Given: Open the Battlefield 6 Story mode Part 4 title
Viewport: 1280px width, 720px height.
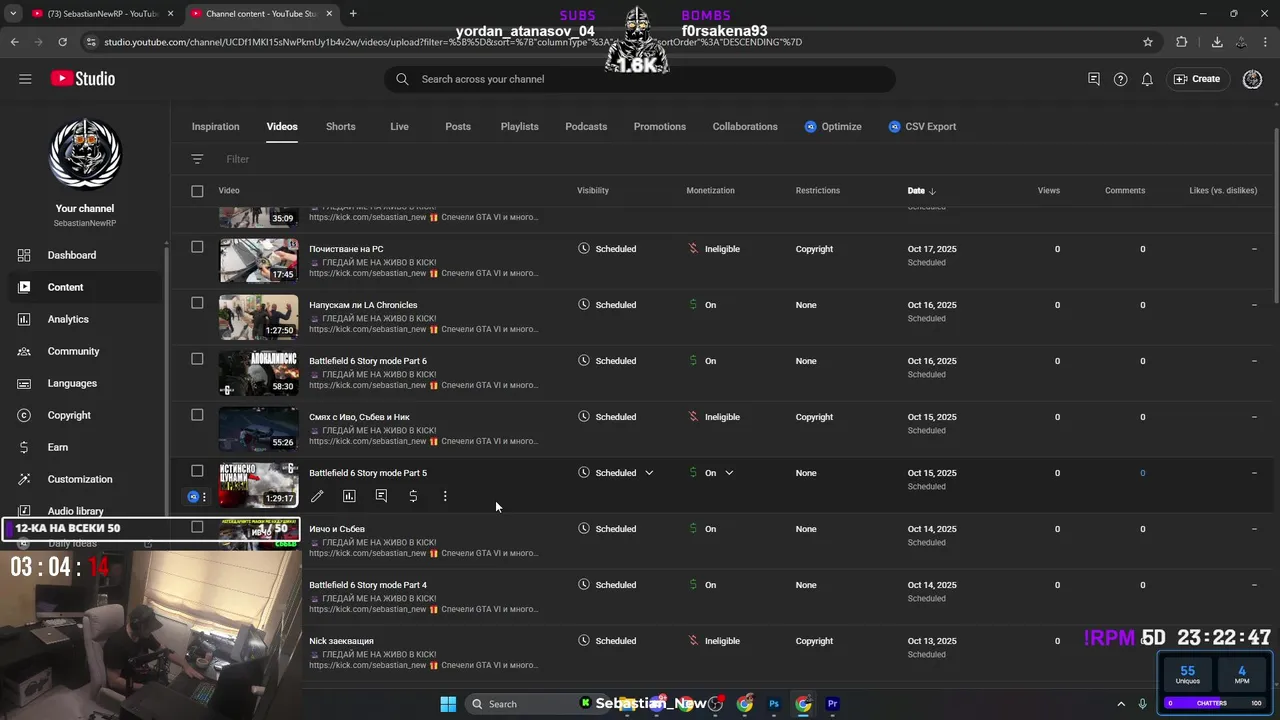Looking at the screenshot, I should [x=368, y=585].
